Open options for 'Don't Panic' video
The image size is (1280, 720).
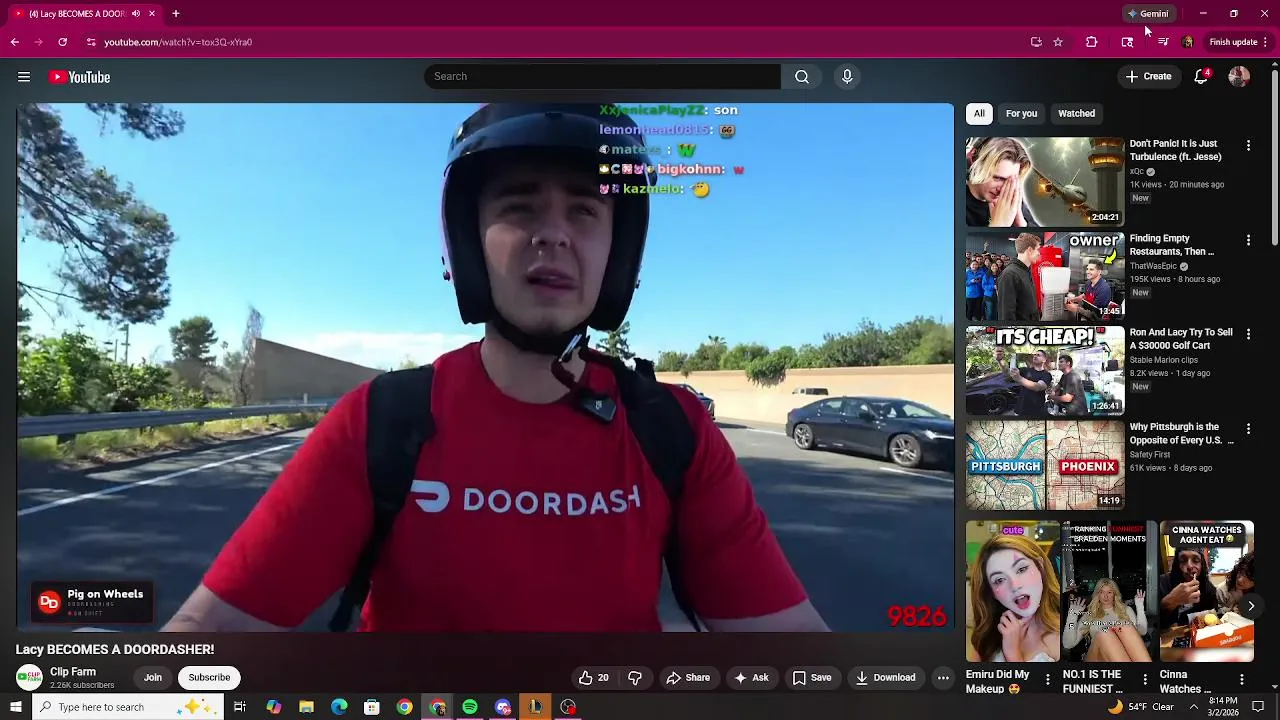click(1248, 146)
